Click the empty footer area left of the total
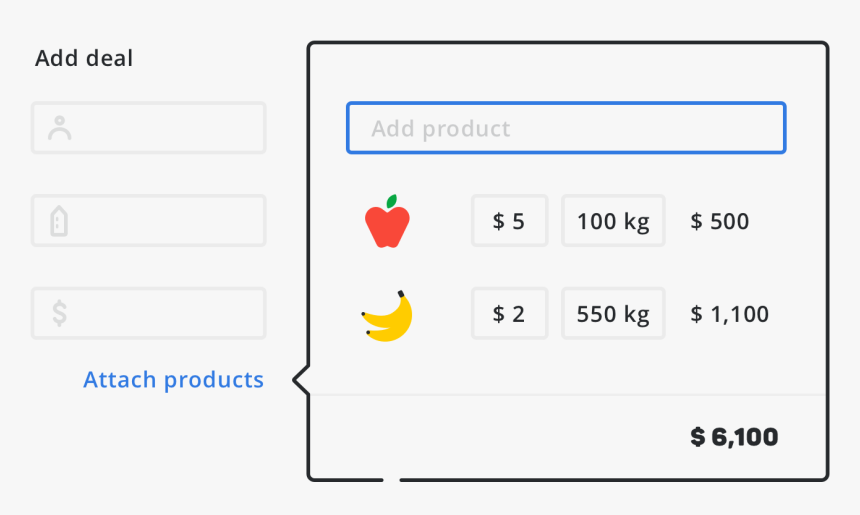The image size is (860, 515). tap(494, 437)
